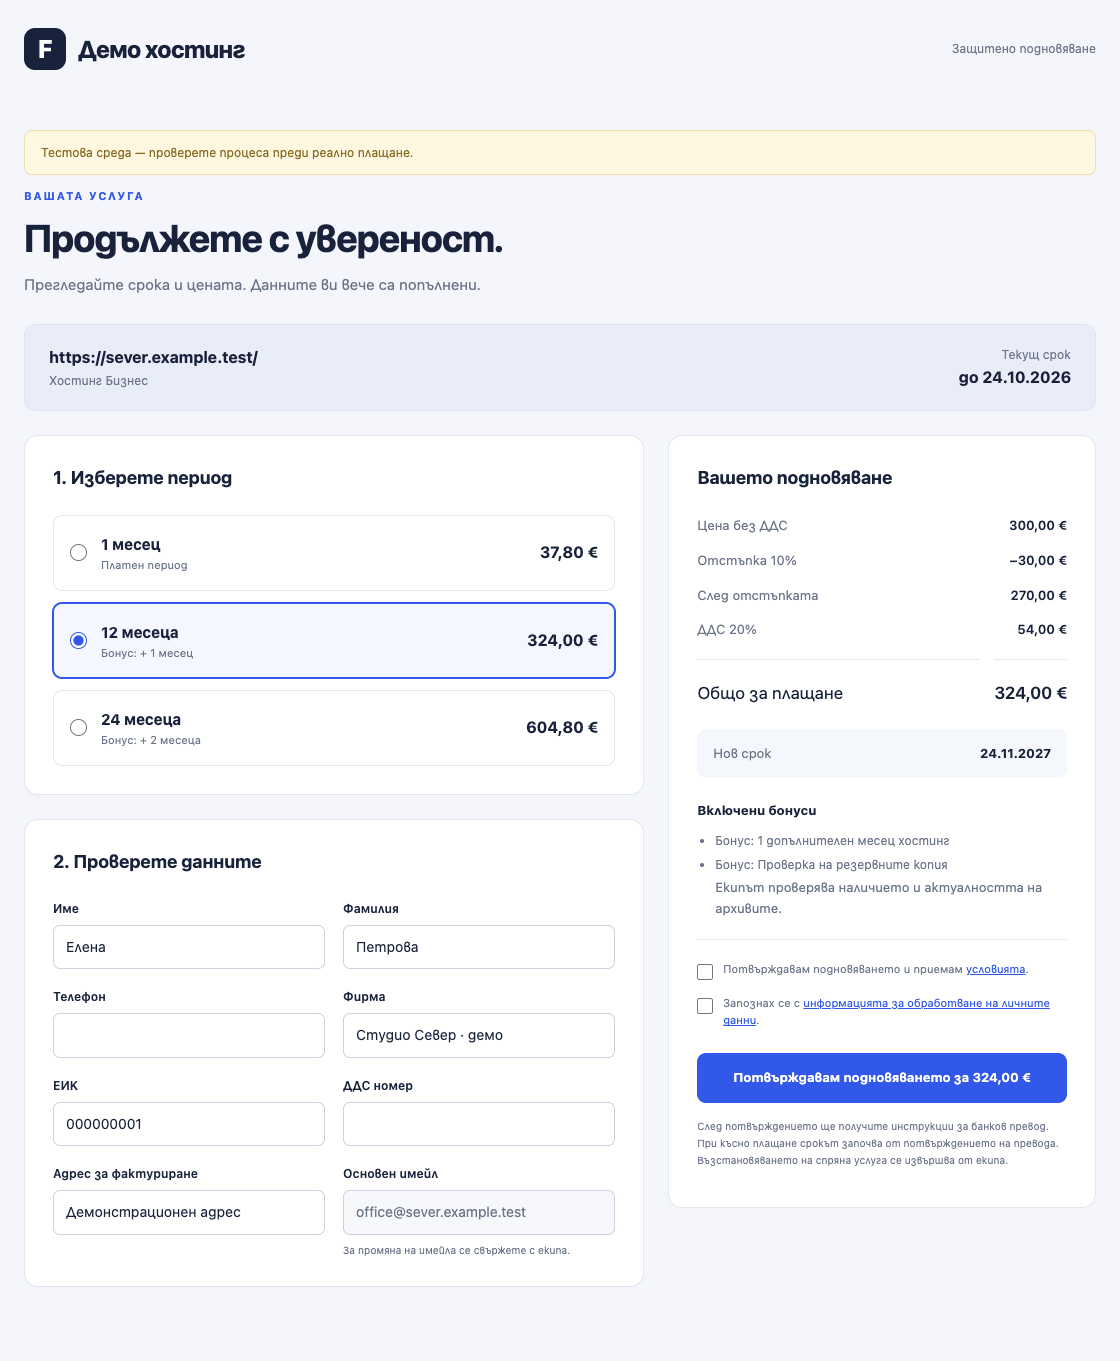Click the Име input field
1120x1361 pixels.
[189, 947]
